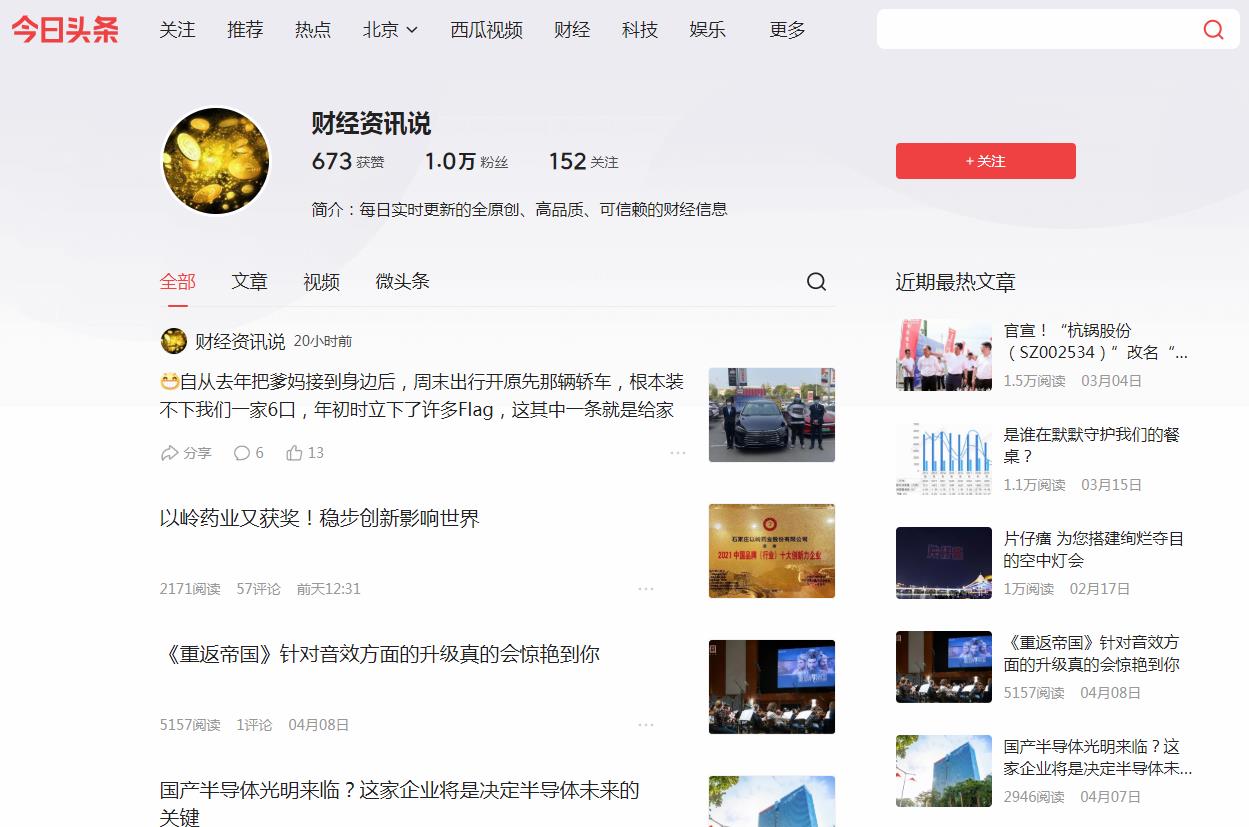The image size is (1249, 827).
Task: Open search within the author's posts
Action: click(816, 282)
